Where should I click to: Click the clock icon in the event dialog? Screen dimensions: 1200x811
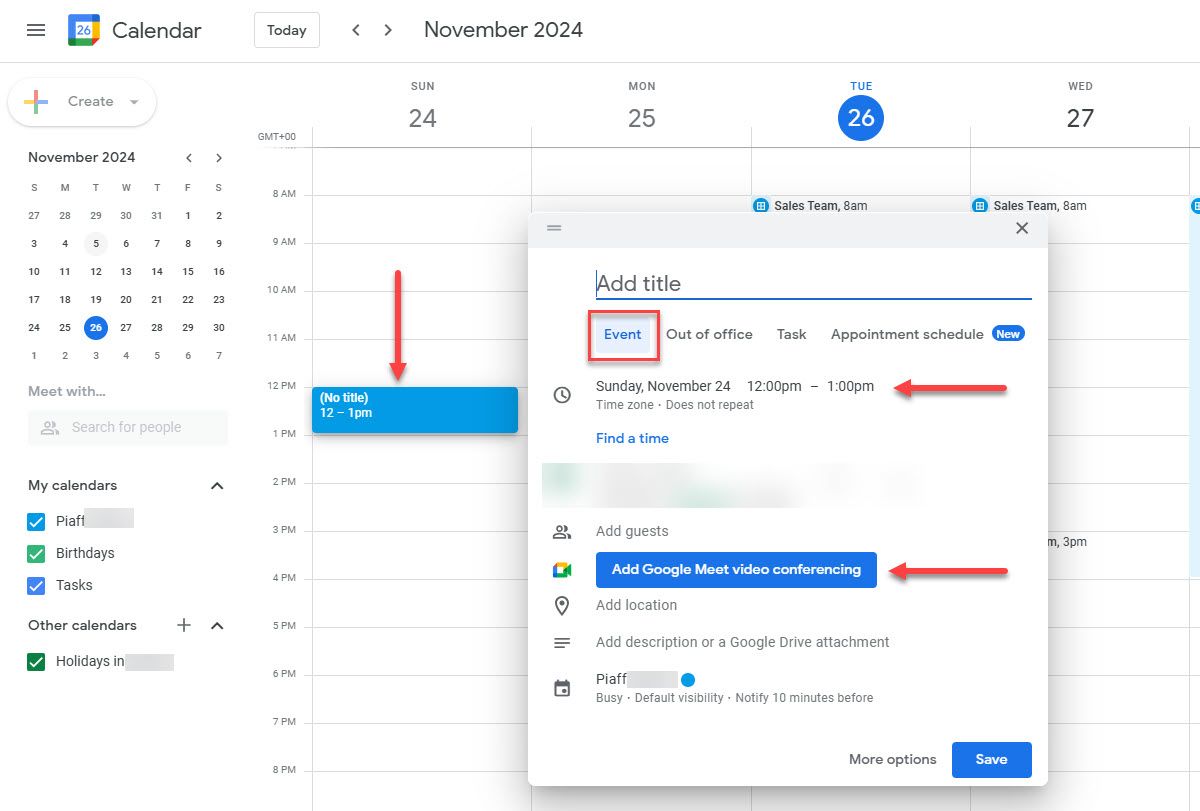561,395
